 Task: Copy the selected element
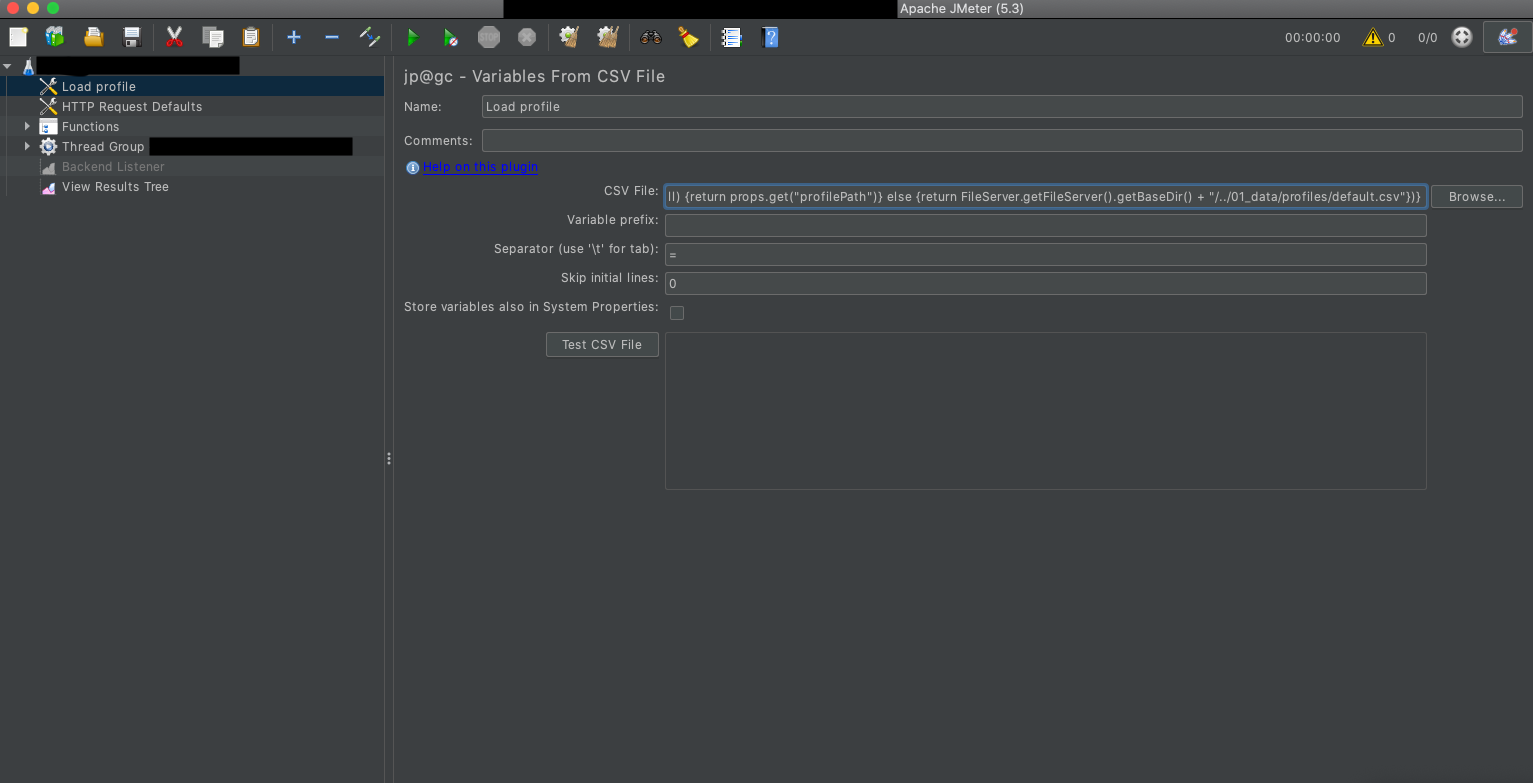point(212,37)
